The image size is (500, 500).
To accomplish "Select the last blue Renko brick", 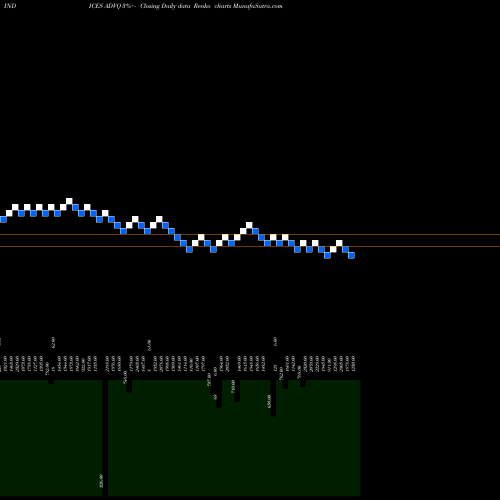I will click(351, 255).
